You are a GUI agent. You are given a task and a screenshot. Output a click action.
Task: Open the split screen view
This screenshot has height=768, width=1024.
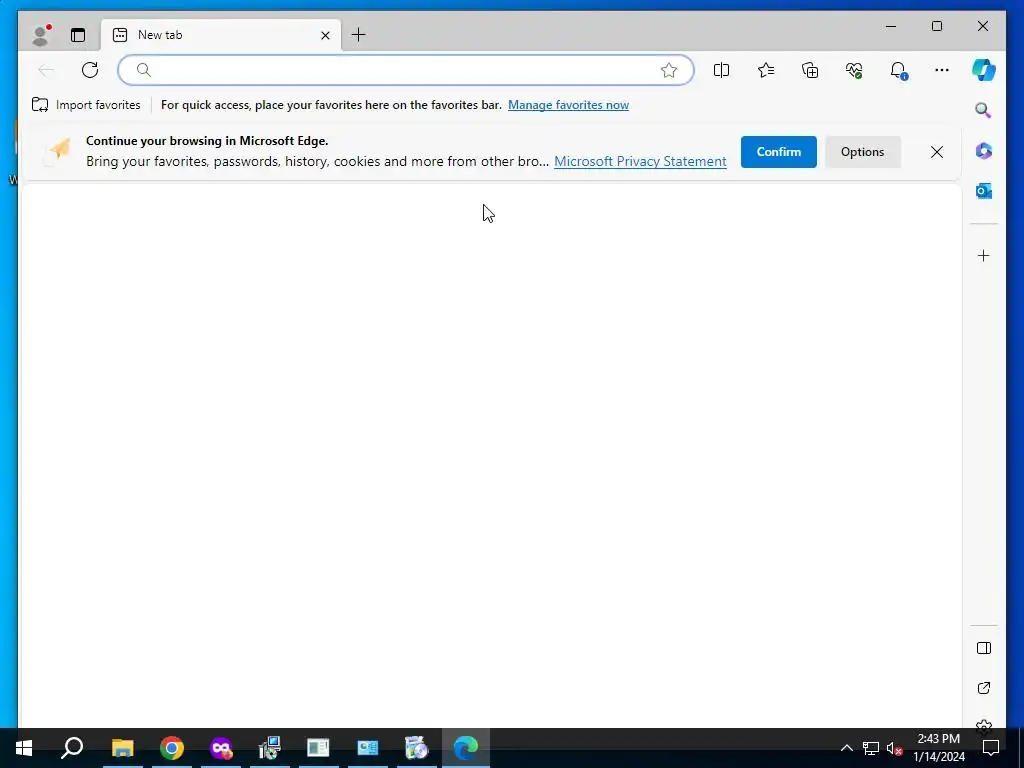pos(722,70)
